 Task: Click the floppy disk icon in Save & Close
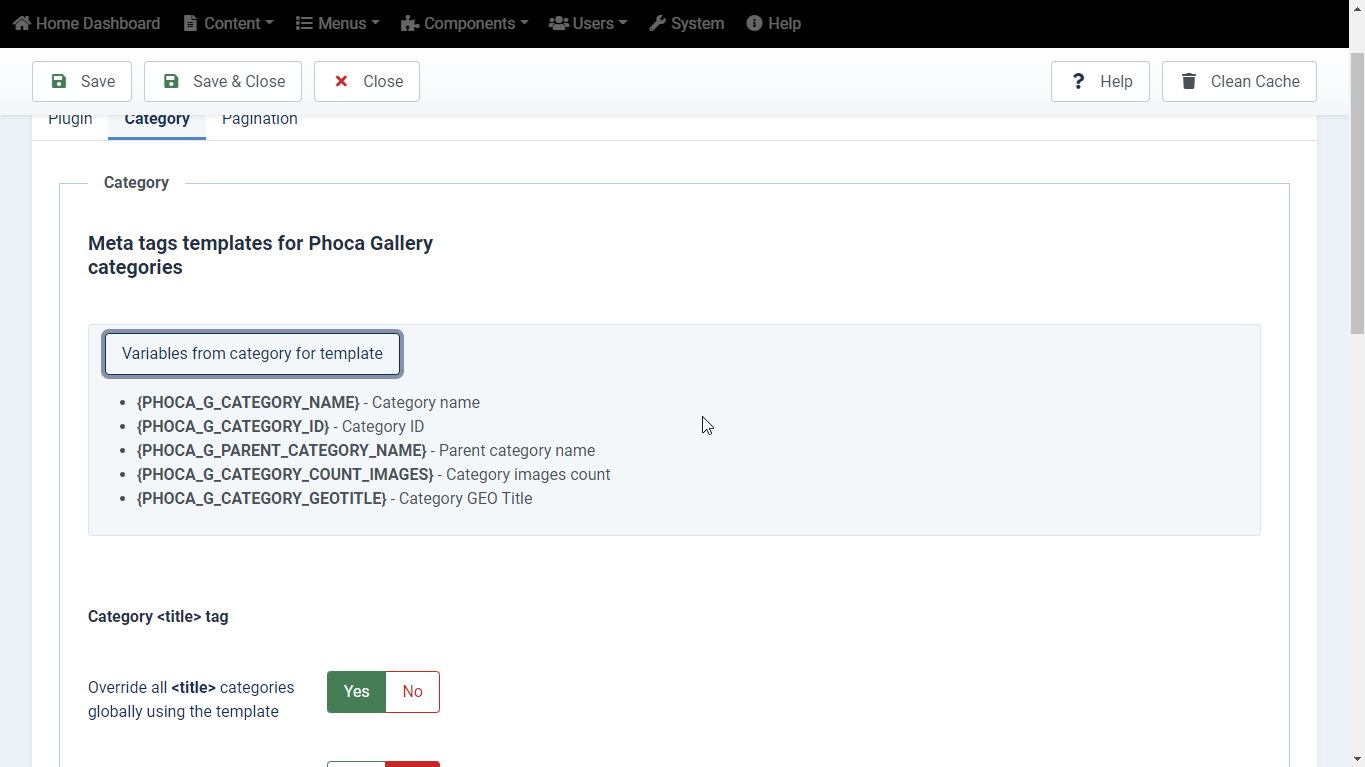[171, 82]
